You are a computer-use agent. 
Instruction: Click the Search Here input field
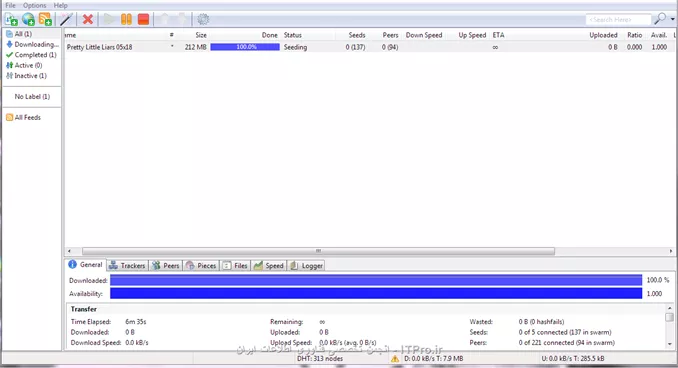tap(619, 19)
